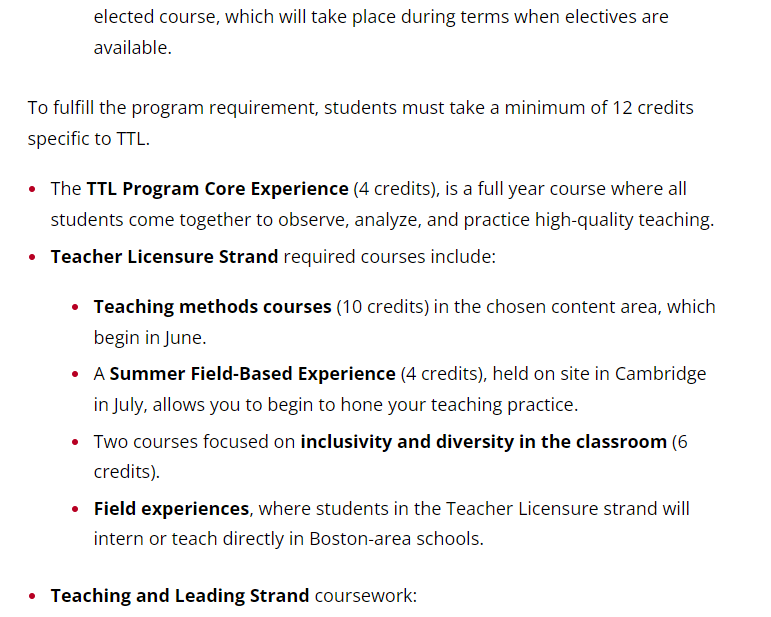Click 'Teaching and Leading Strand' heading
The height and width of the screenshot is (617, 771).
(180, 595)
